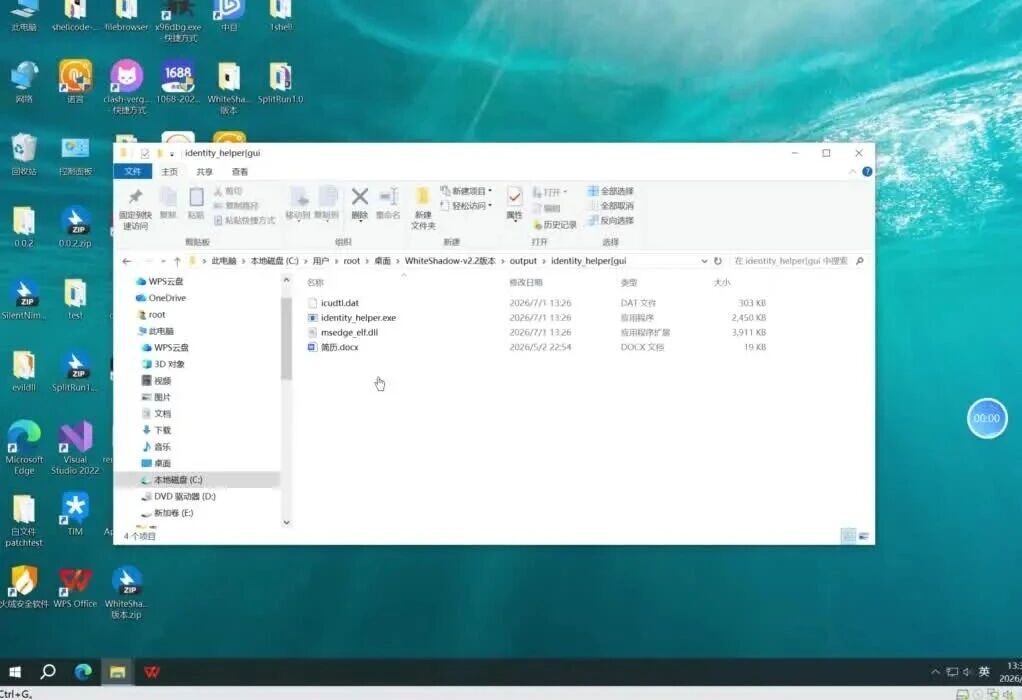
Task: Select the clash-verge desktop shortcut
Action: [x=126, y=87]
